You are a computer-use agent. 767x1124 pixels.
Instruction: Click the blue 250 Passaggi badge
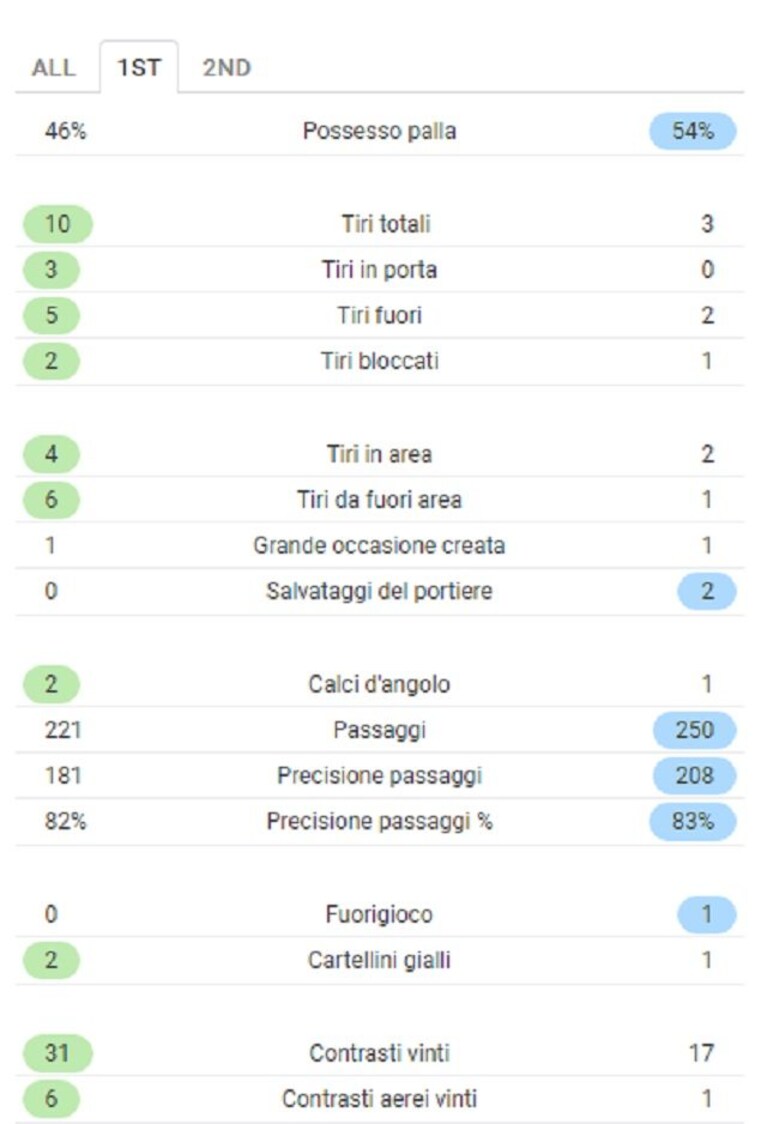click(695, 730)
